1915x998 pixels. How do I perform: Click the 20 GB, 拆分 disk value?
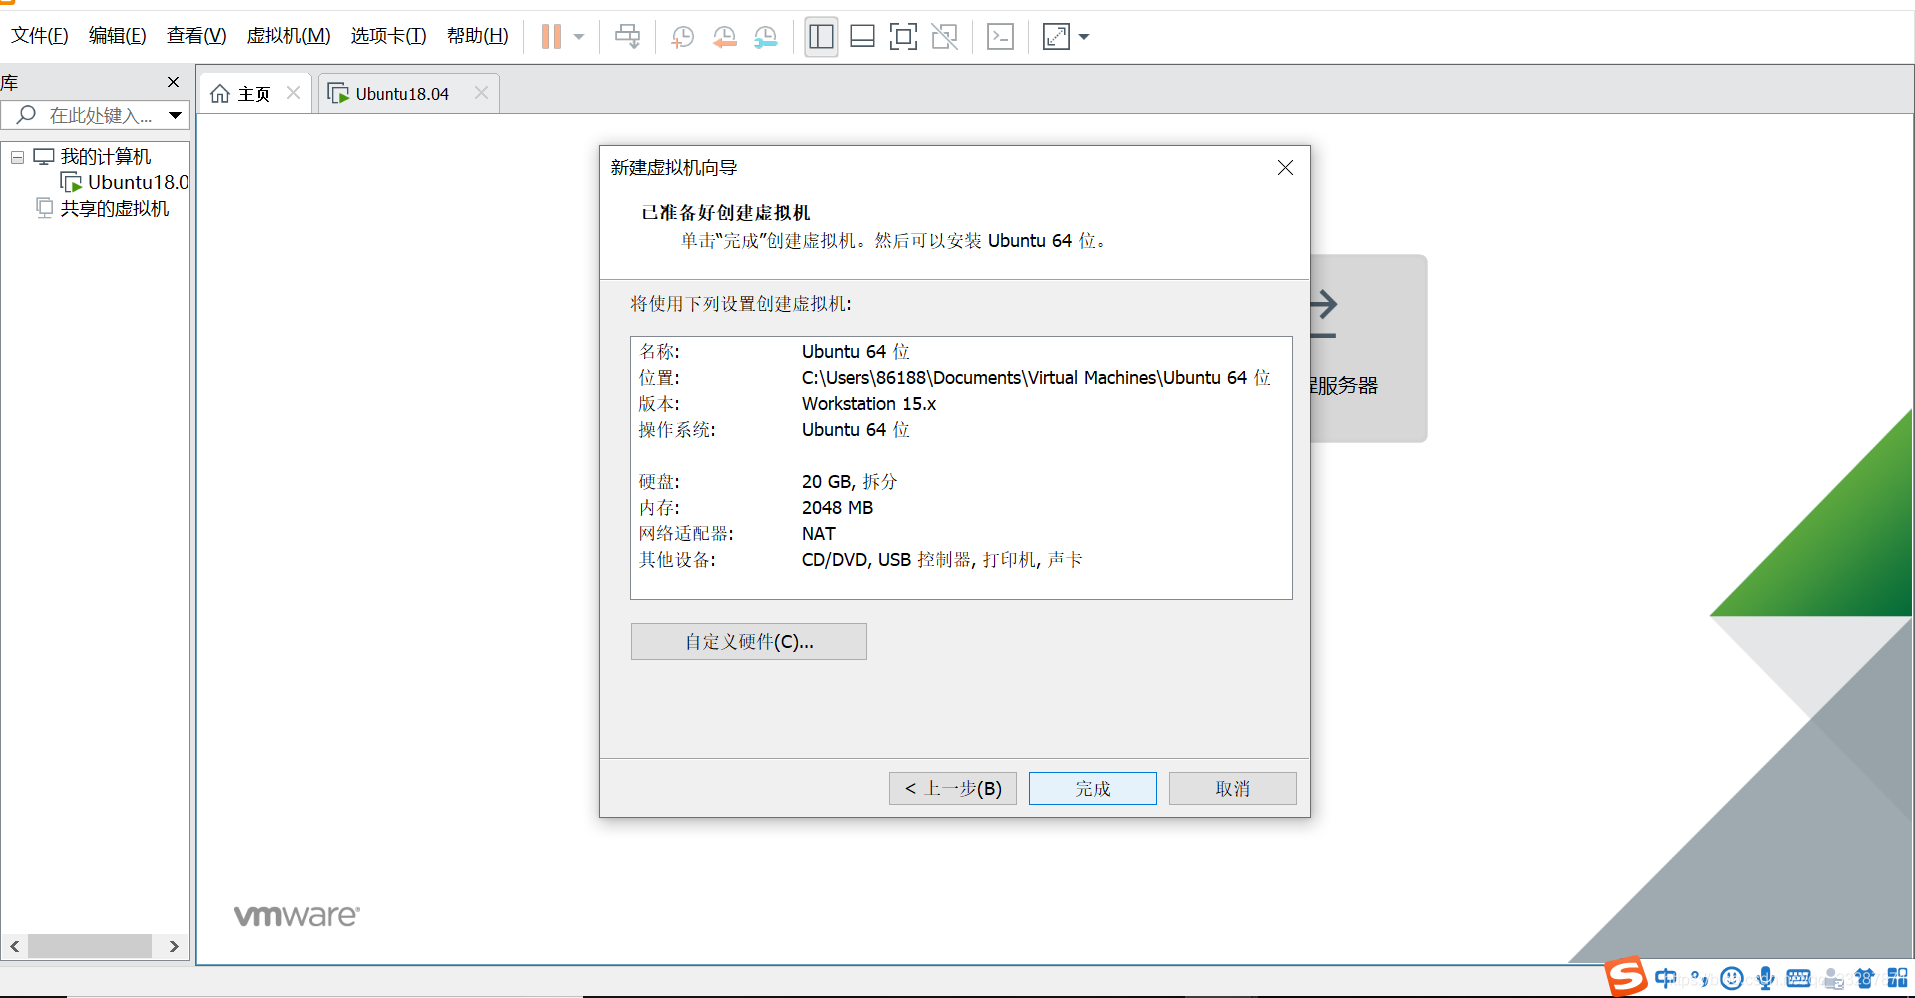(849, 482)
